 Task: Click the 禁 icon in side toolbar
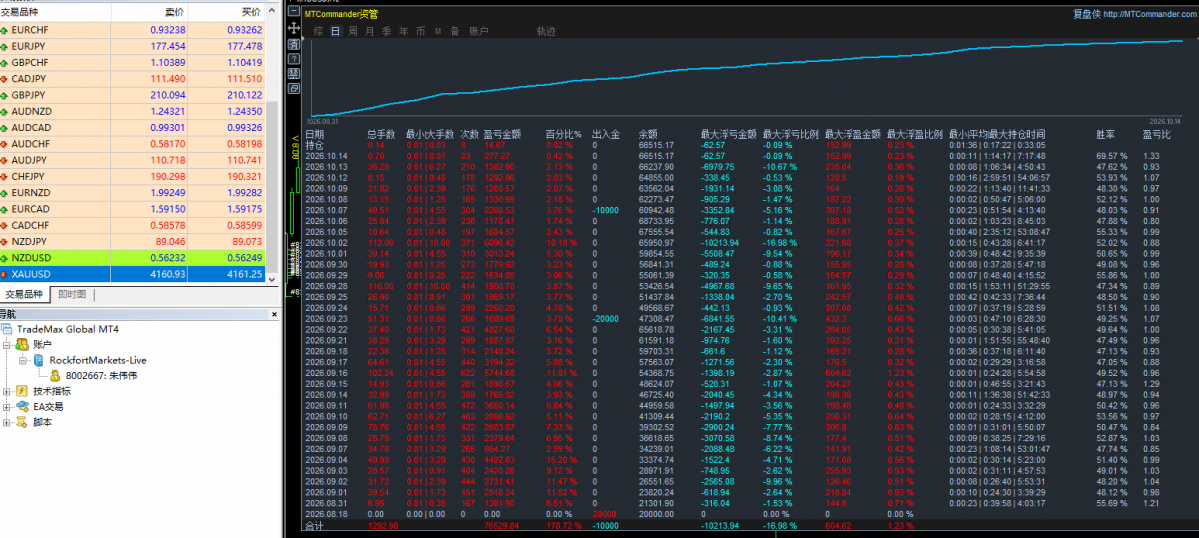coord(293,74)
